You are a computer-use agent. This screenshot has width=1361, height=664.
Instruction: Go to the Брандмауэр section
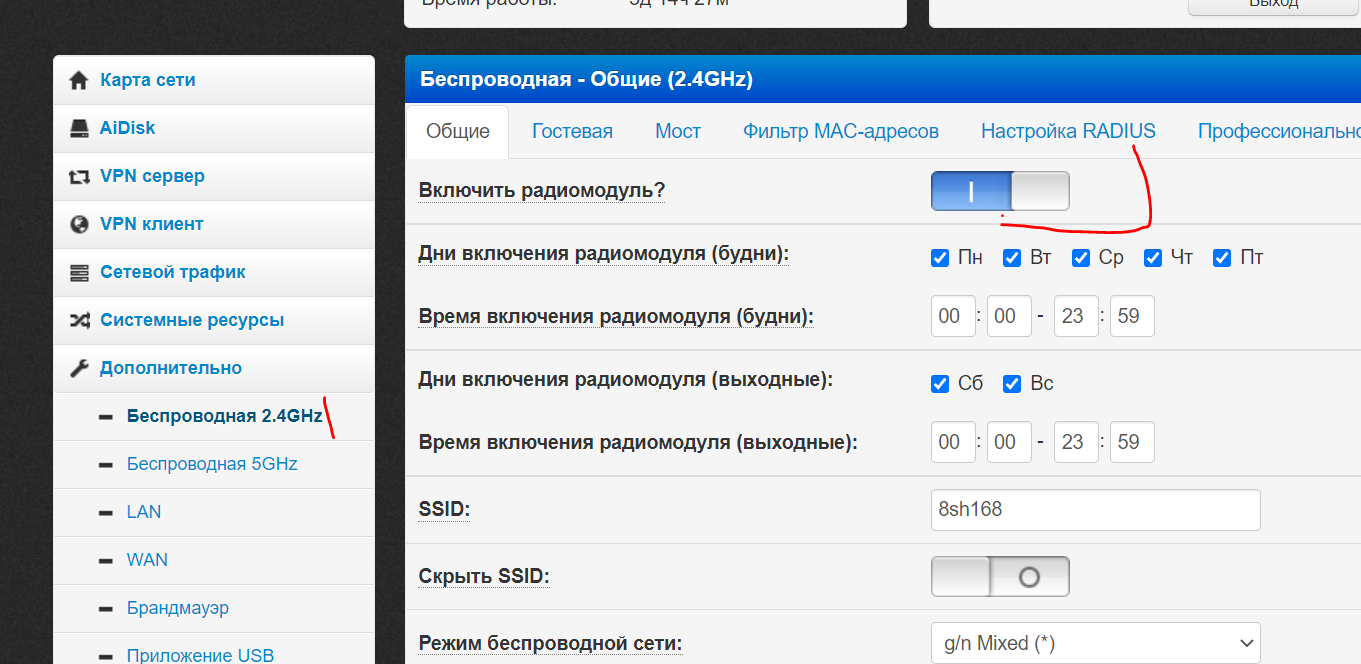(x=178, y=608)
